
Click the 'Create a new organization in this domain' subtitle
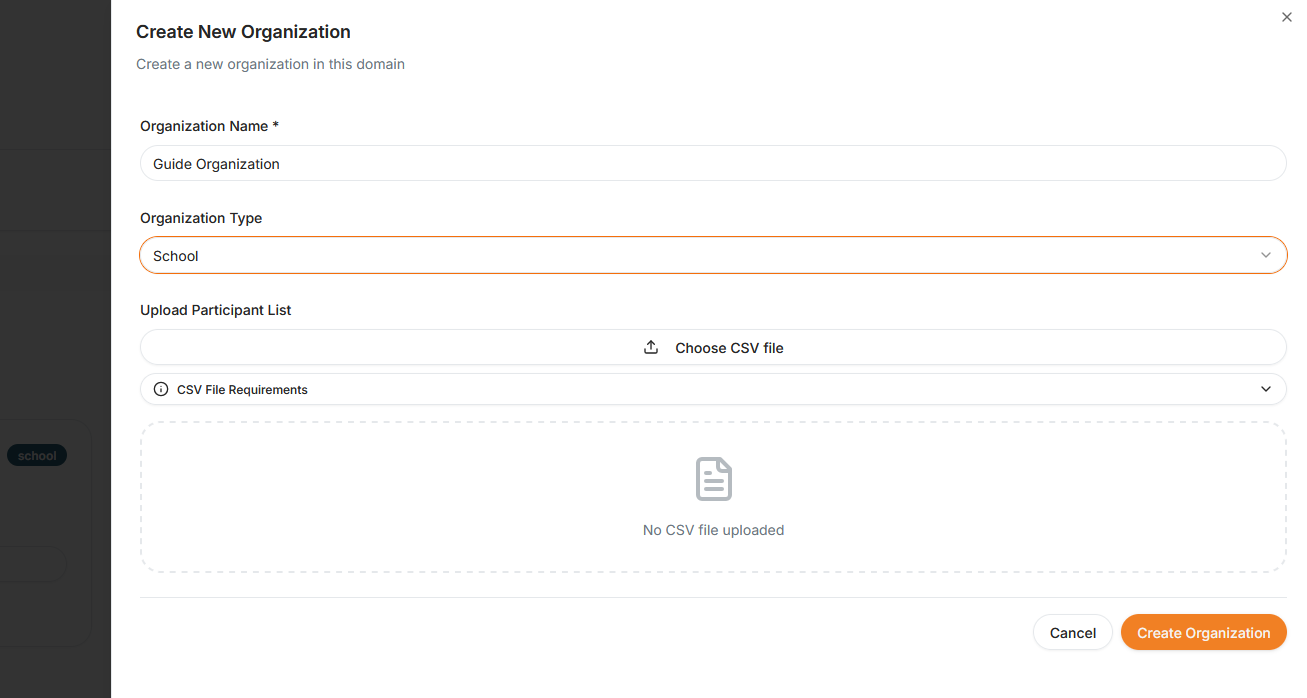270,64
